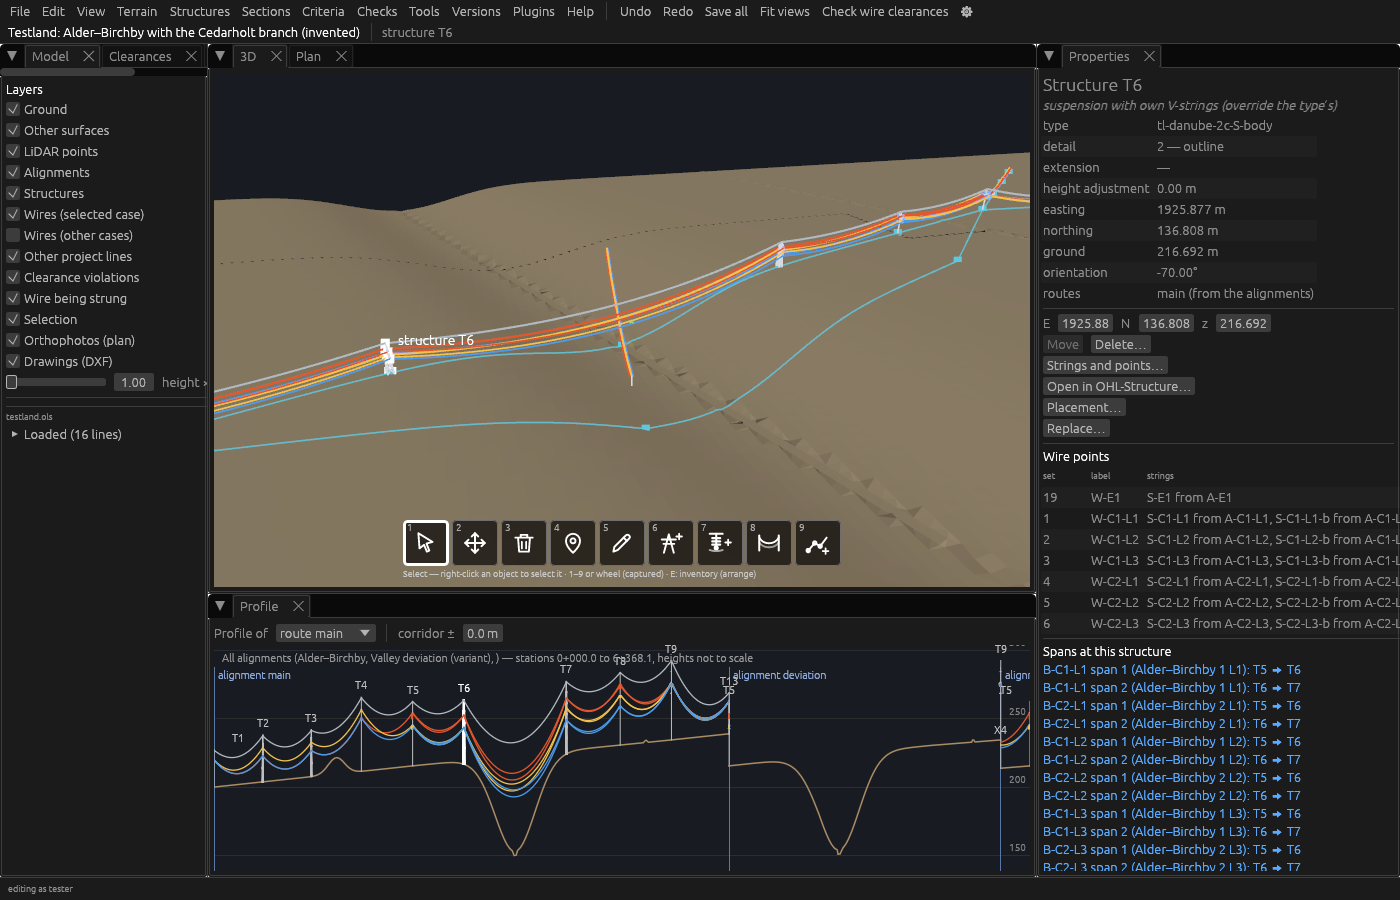Open the Properties panel dropdown triangle
This screenshot has height=900, width=1400.
[1049, 56]
